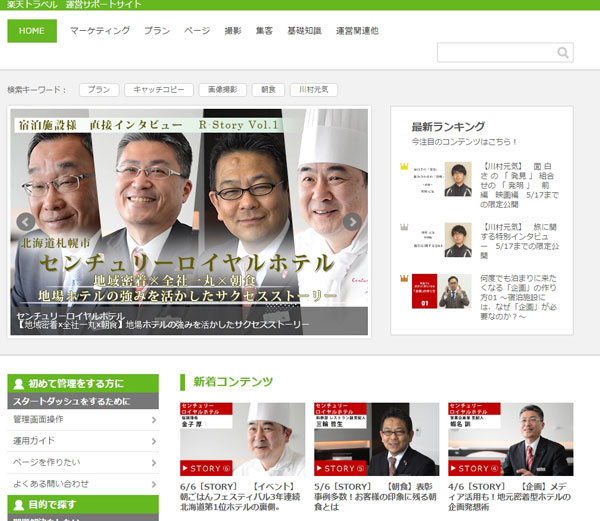600x521 pixels.
Task: Open 6/6 [STORY] 朝ごはんフェスティバル article link
Action: point(240,497)
